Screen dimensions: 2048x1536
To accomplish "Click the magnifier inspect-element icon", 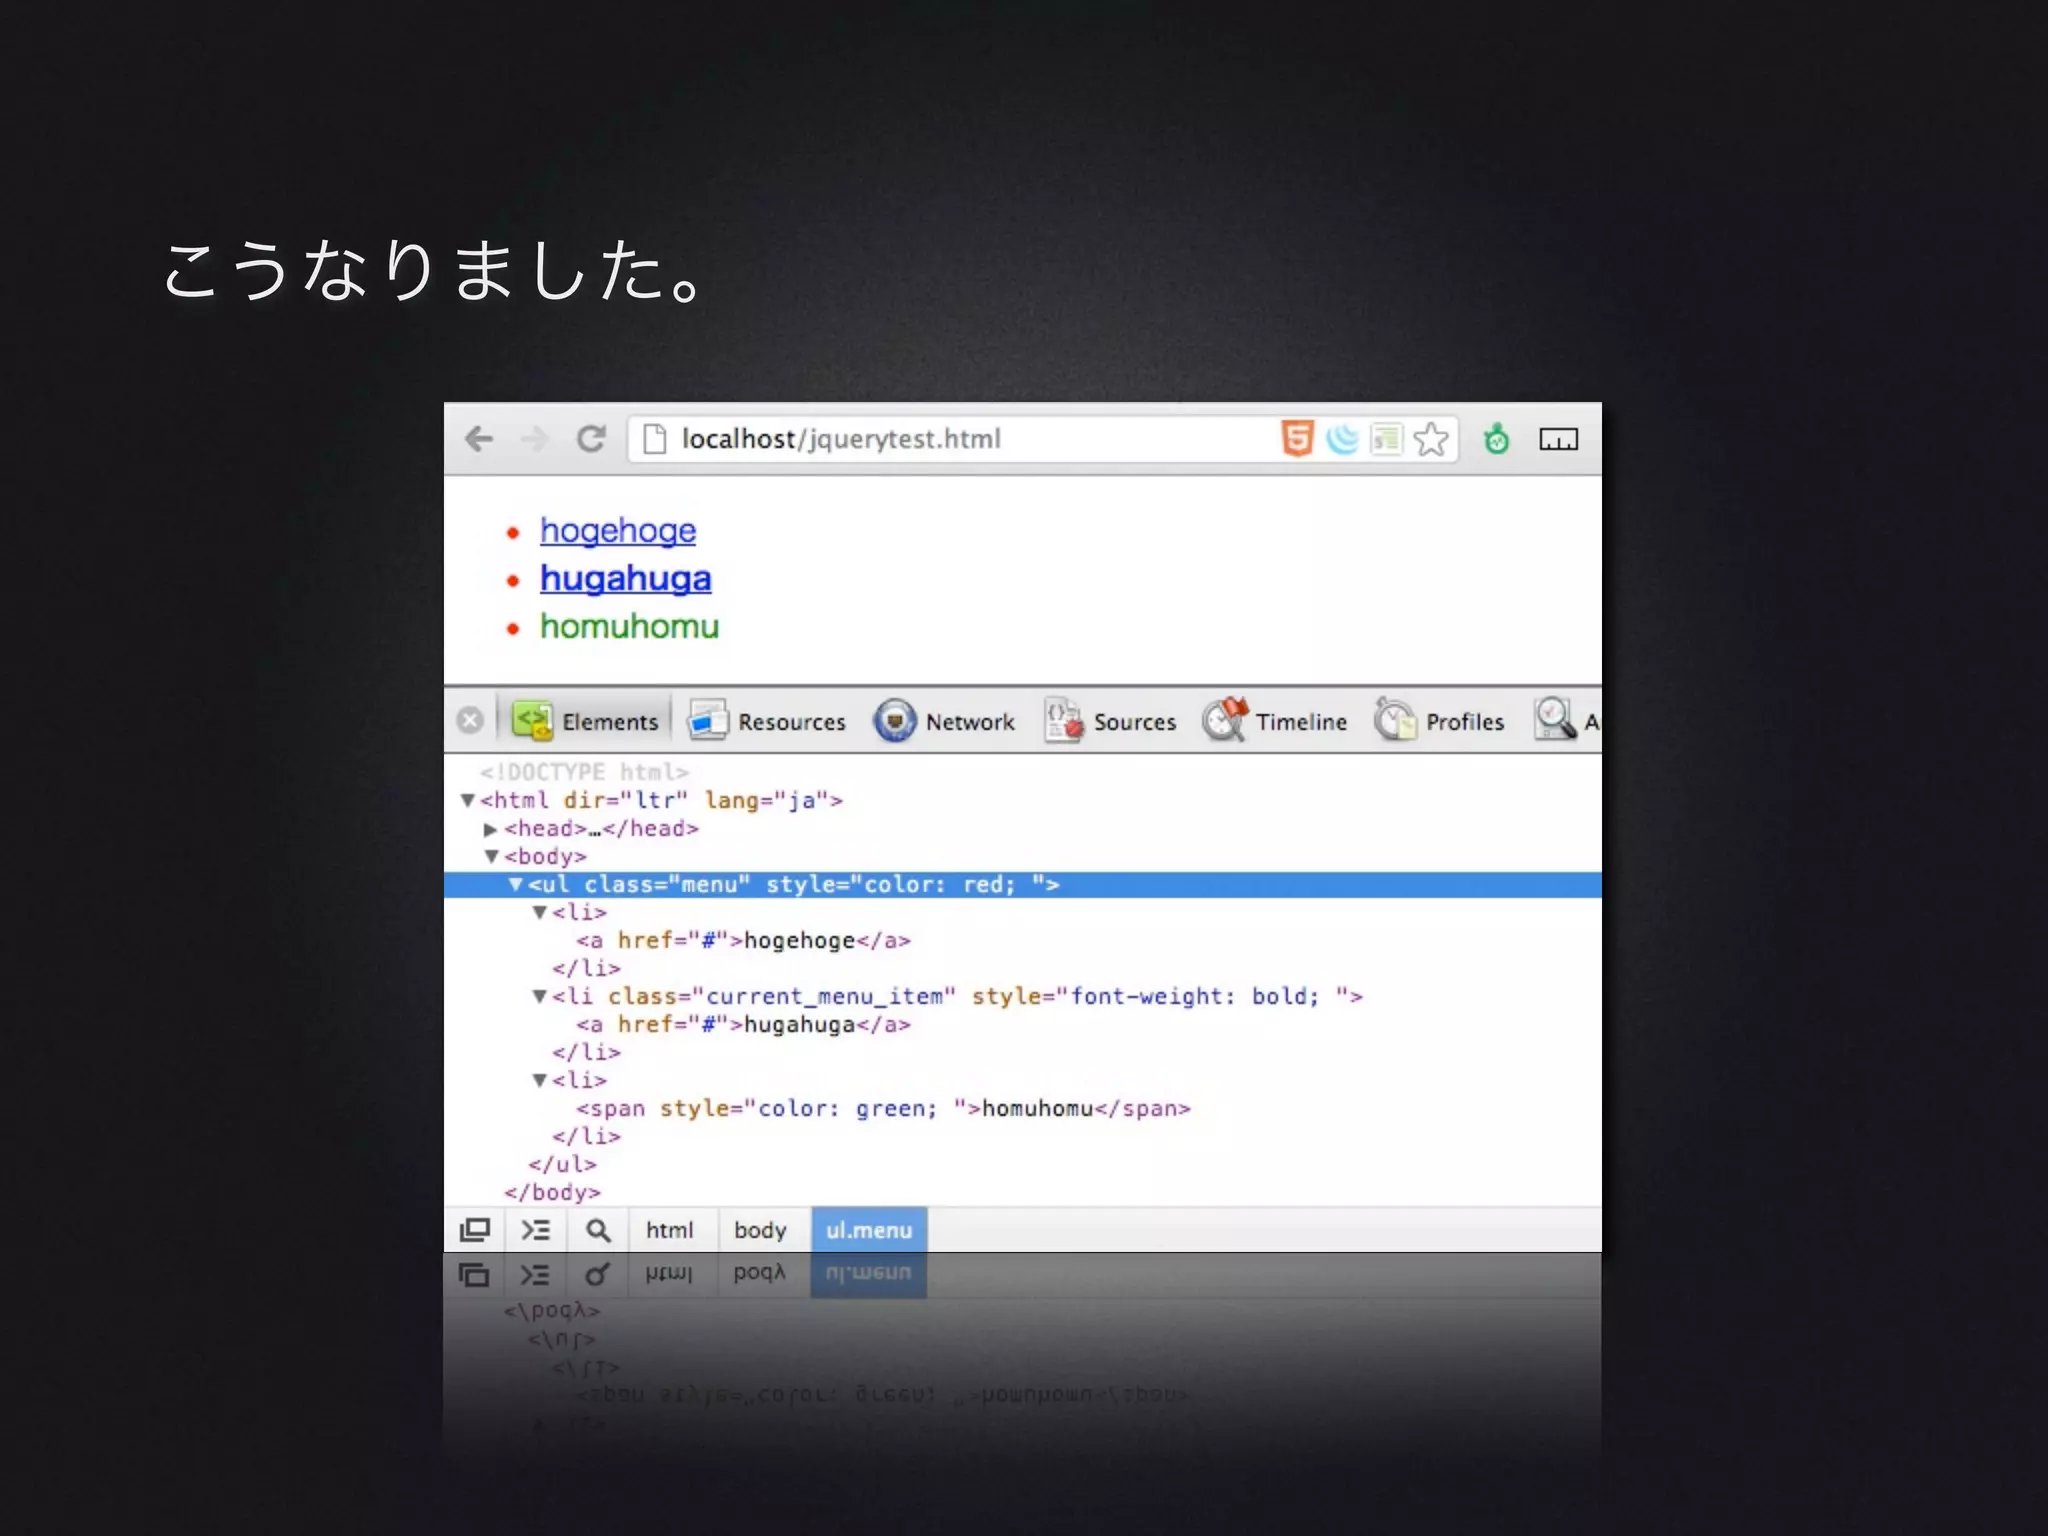I will click(x=598, y=1230).
